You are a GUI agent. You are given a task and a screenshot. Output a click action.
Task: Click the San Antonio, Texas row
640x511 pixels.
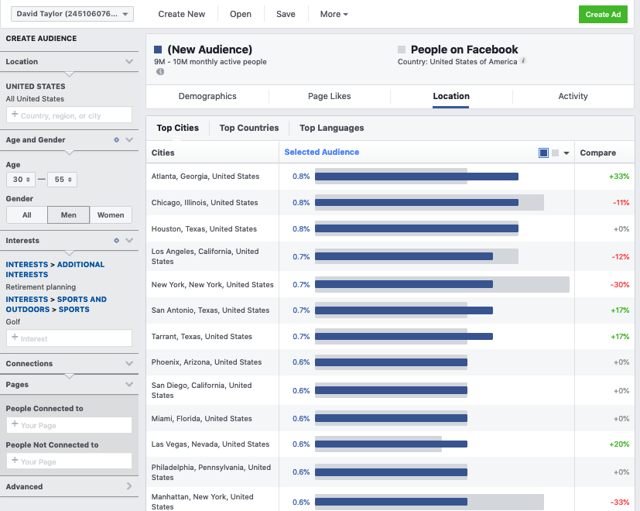pos(390,310)
